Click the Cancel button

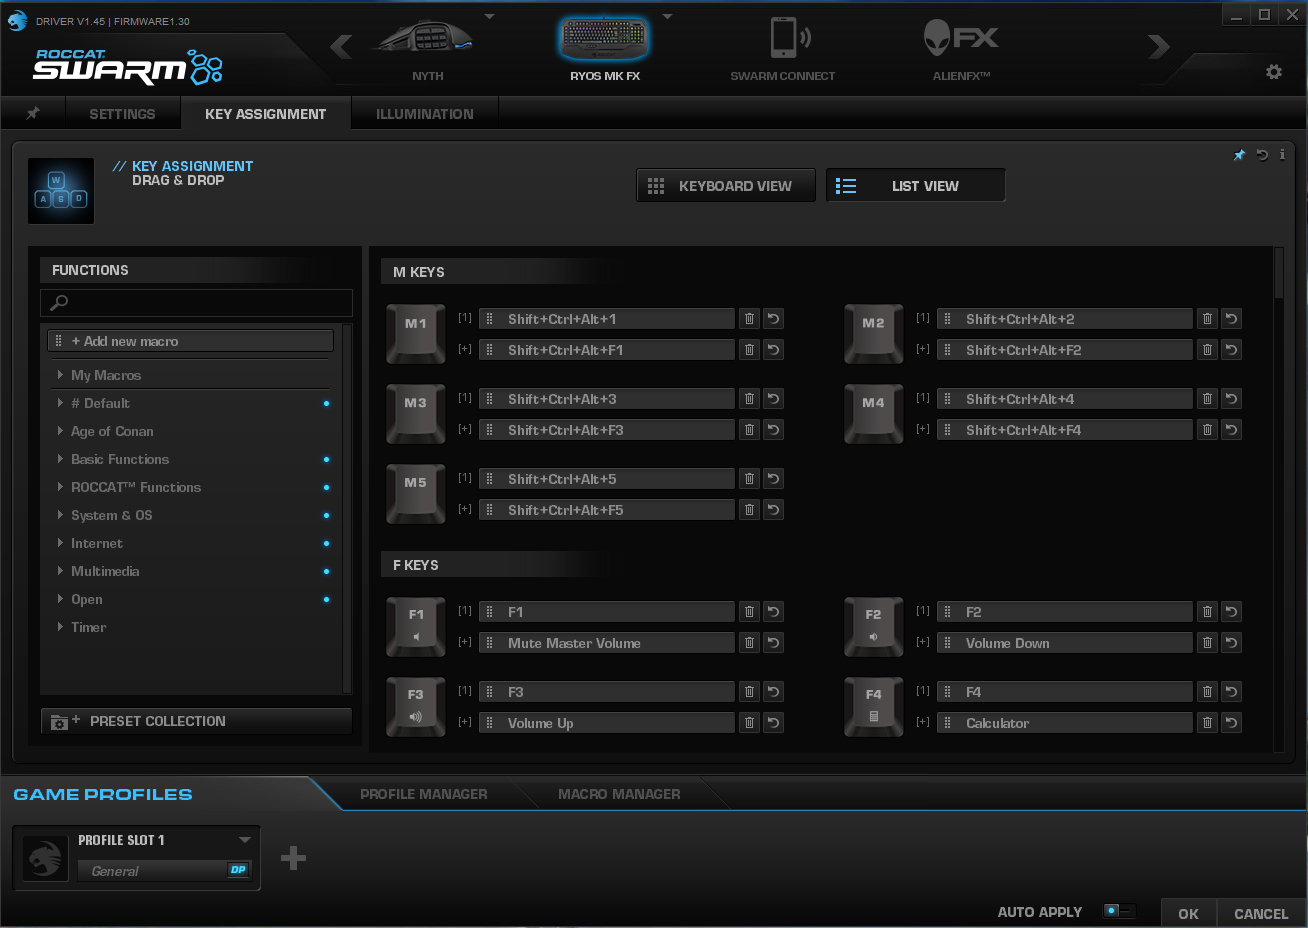click(1261, 913)
